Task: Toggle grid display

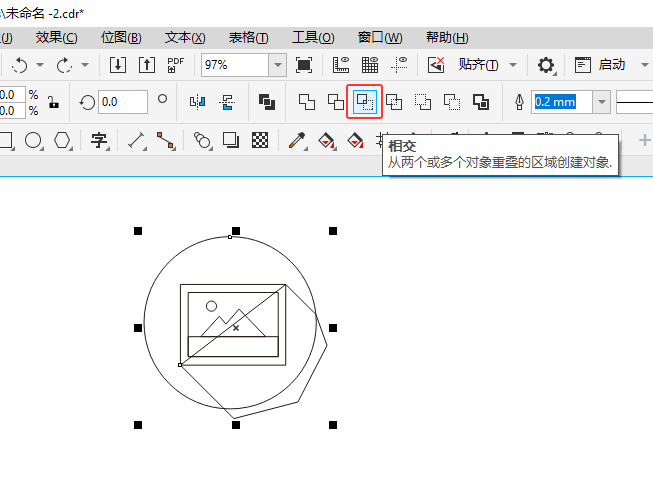Action: [x=370, y=65]
